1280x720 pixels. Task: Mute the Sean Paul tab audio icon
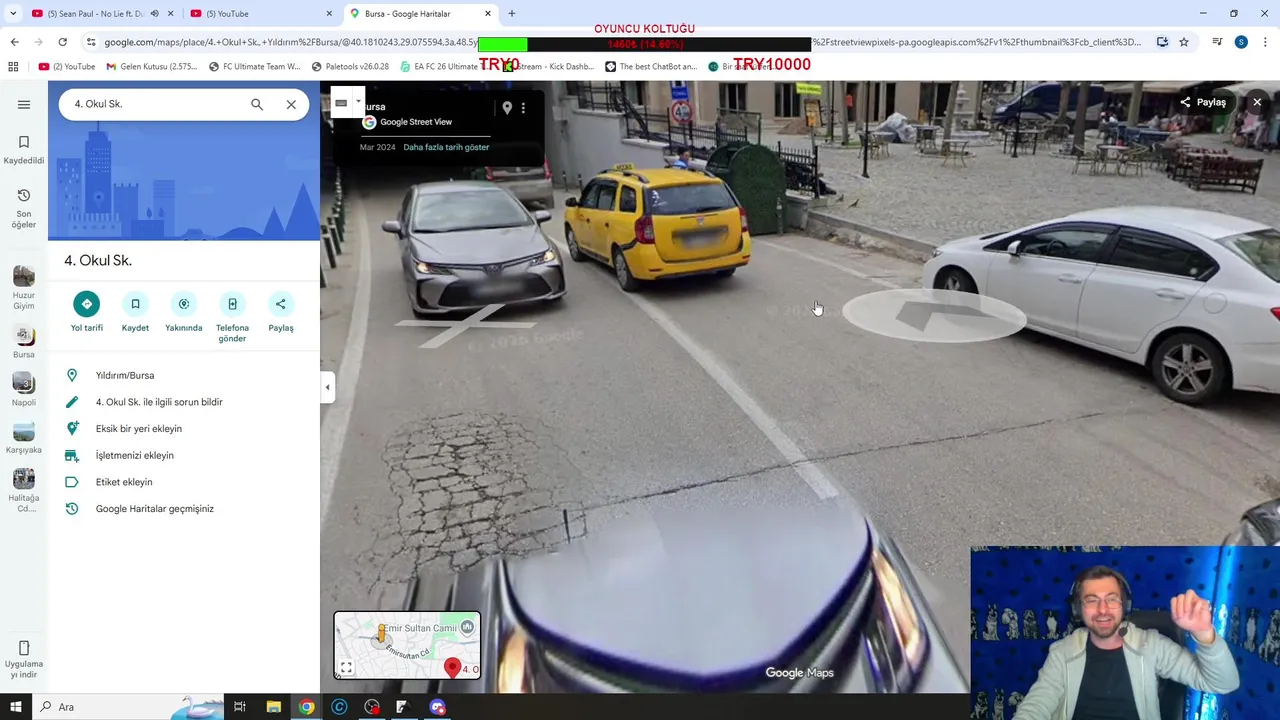point(154,14)
